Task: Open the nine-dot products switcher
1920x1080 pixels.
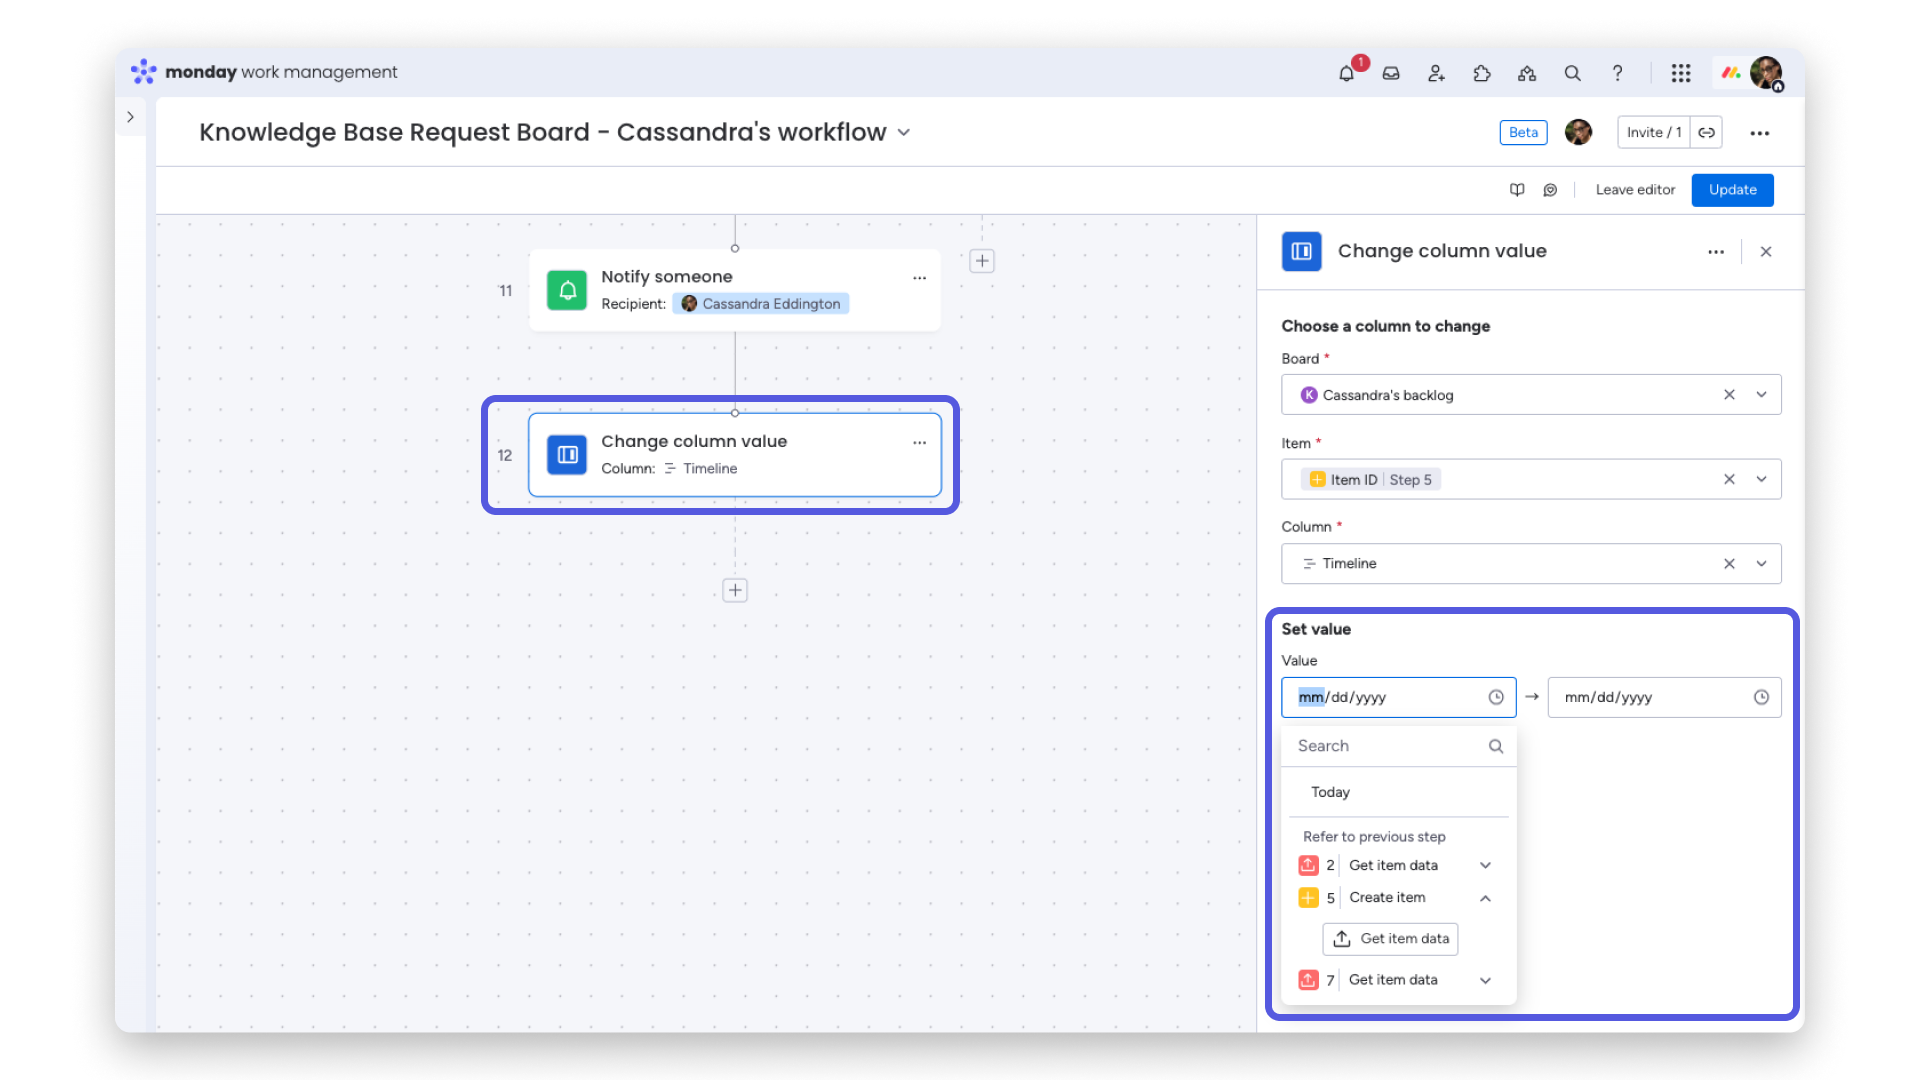Action: (1681, 73)
